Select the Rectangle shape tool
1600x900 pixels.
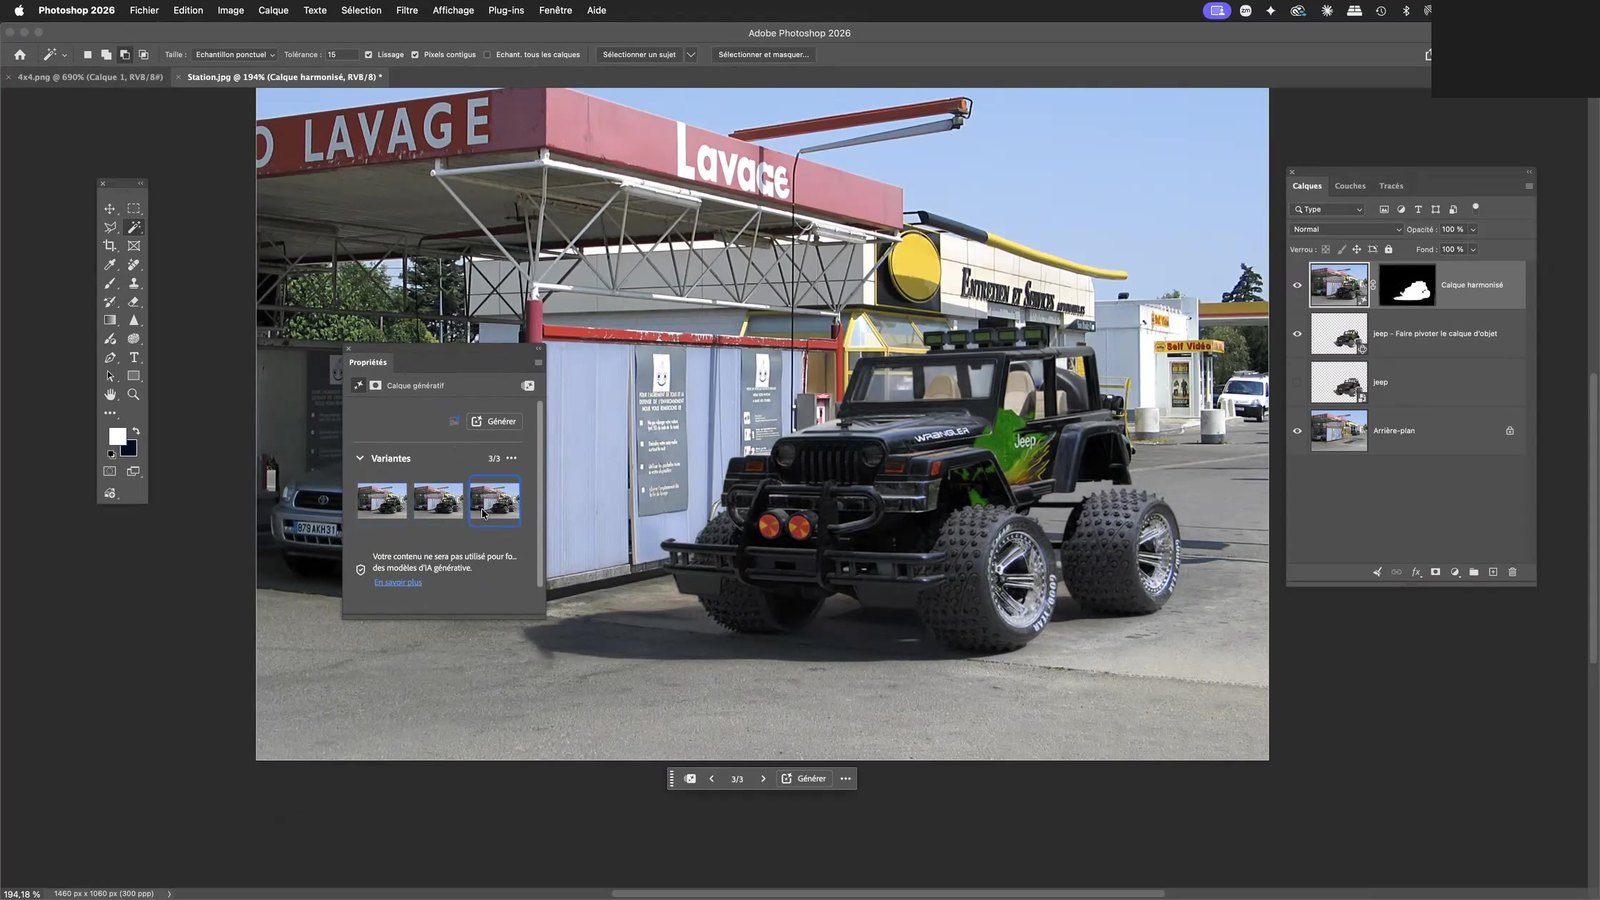pyautogui.click(x=134, y=376)
